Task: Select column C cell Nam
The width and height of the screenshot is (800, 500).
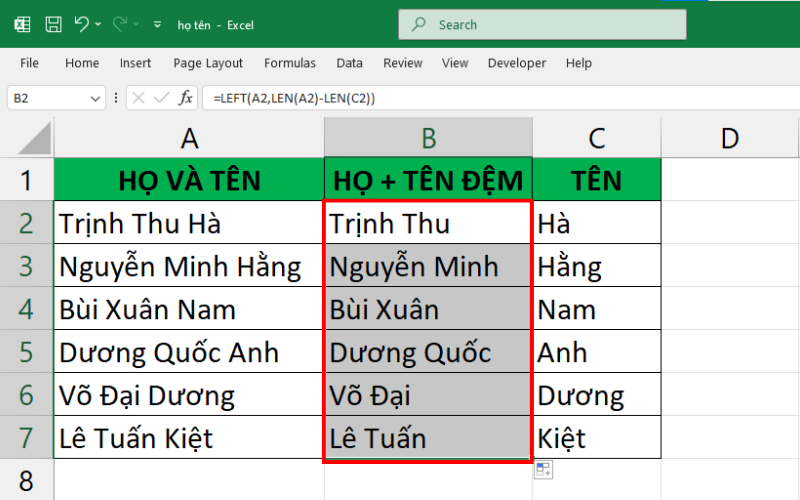Action: pos(597,308)
